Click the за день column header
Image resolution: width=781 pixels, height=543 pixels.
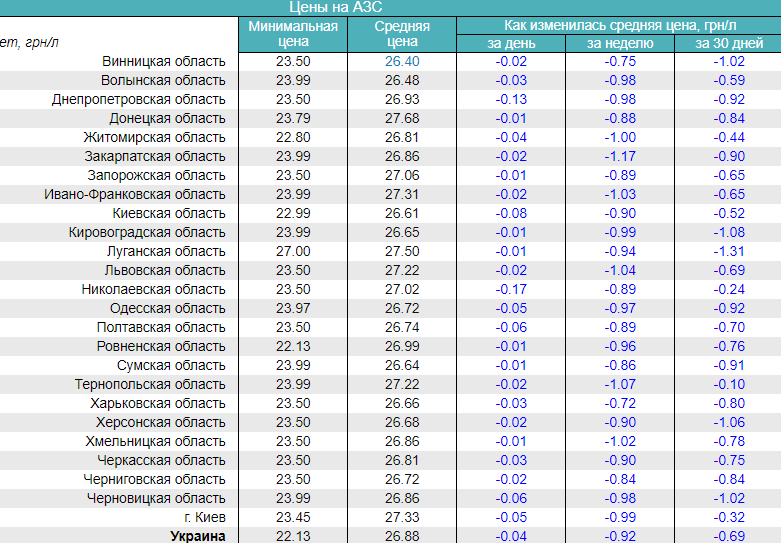[511, 43]
